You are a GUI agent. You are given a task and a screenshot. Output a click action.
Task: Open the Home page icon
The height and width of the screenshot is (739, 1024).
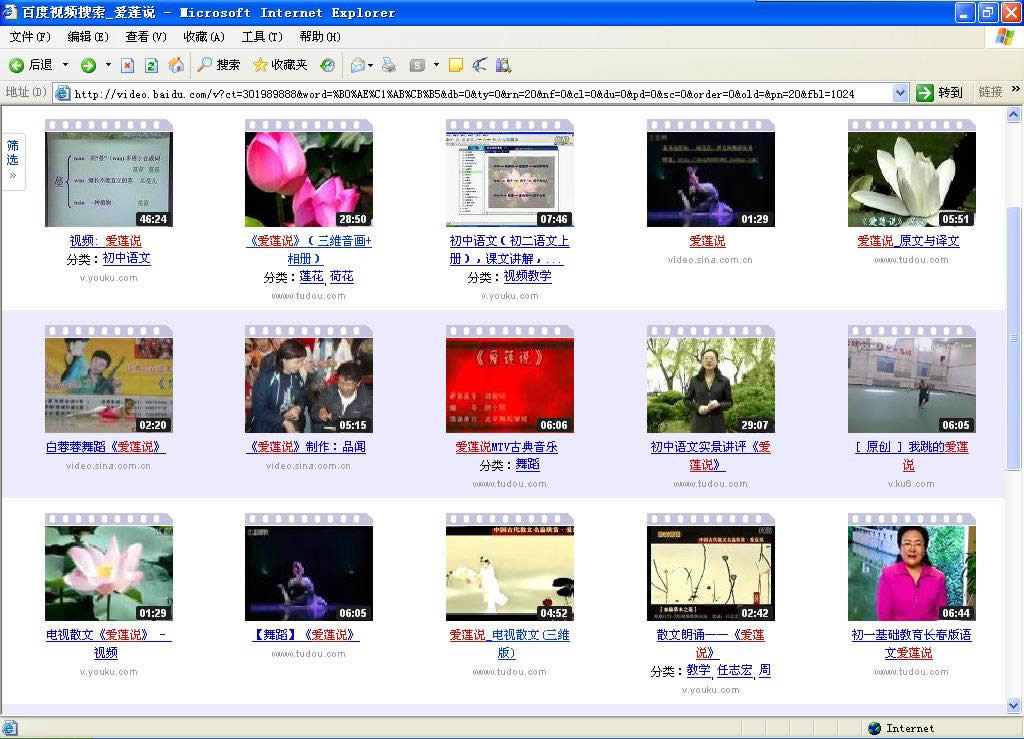(x=175, y=66)
